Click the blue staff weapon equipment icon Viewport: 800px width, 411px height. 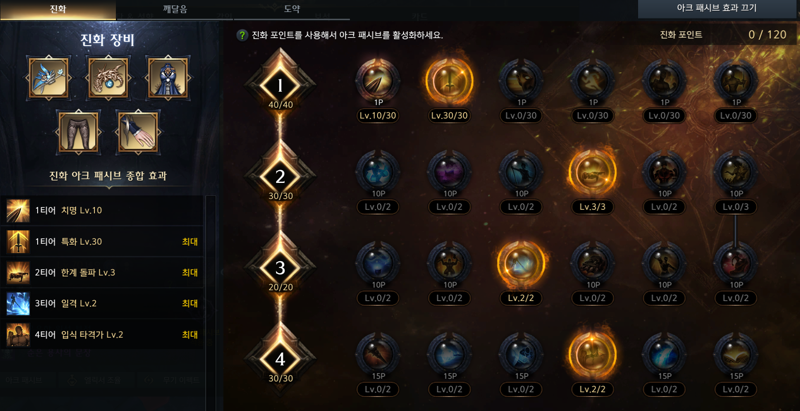click(x=48, y=78)
